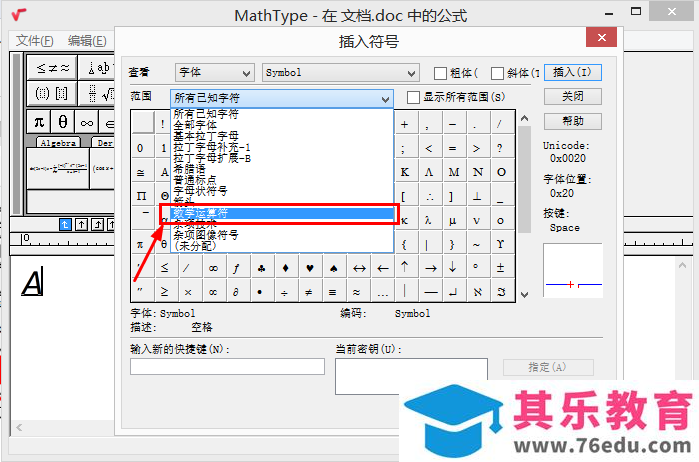This screenshot has height=462, width=699.
Task: Choose 字母状符号 from the range list
Action: (282, 191)
